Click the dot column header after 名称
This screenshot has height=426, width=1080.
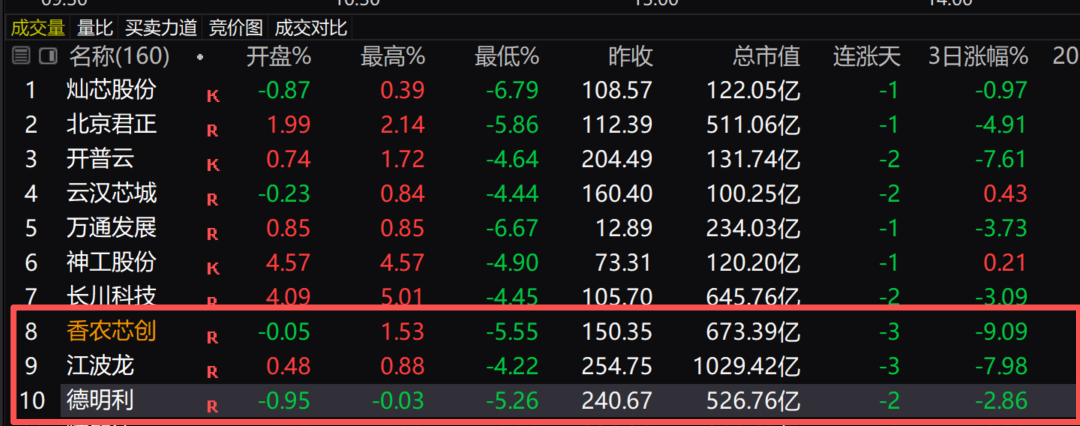click(200, 58)
